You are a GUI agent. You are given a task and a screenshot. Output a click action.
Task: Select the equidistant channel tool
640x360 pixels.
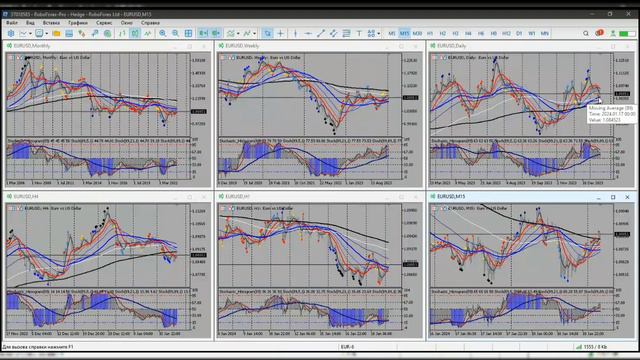coord(333,33)
